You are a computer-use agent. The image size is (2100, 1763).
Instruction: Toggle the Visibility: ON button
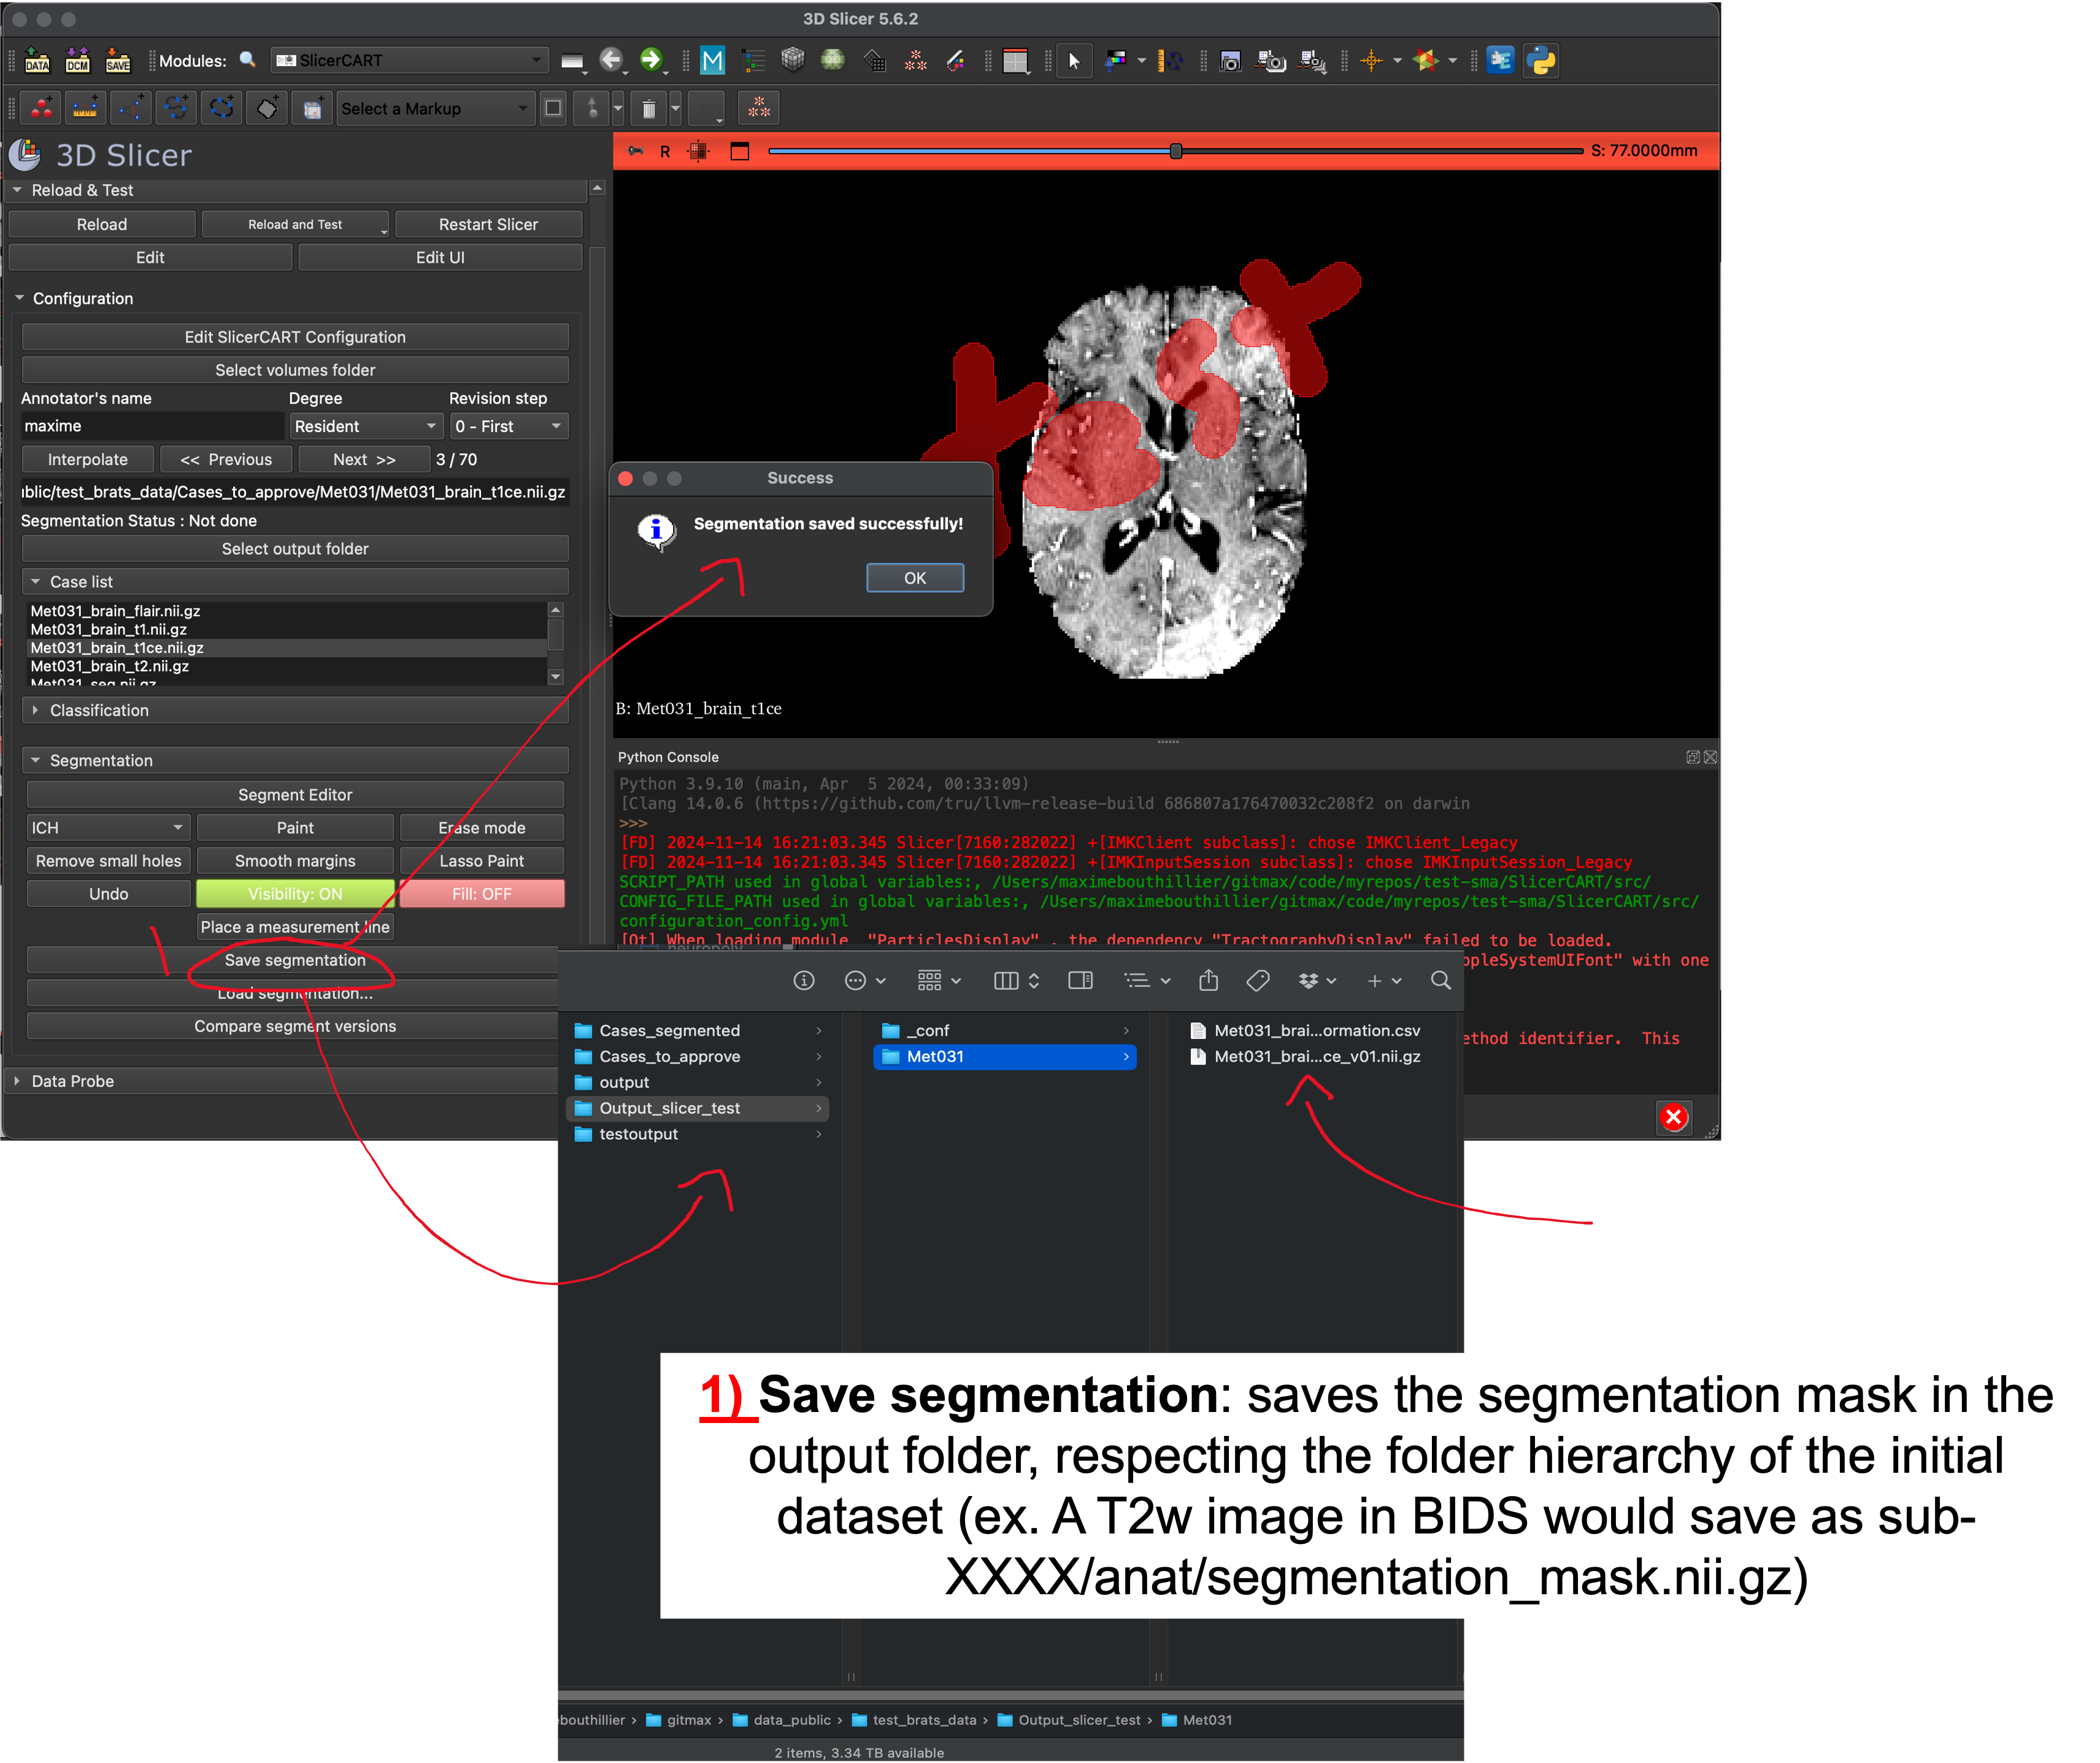[x=295, y=894]
